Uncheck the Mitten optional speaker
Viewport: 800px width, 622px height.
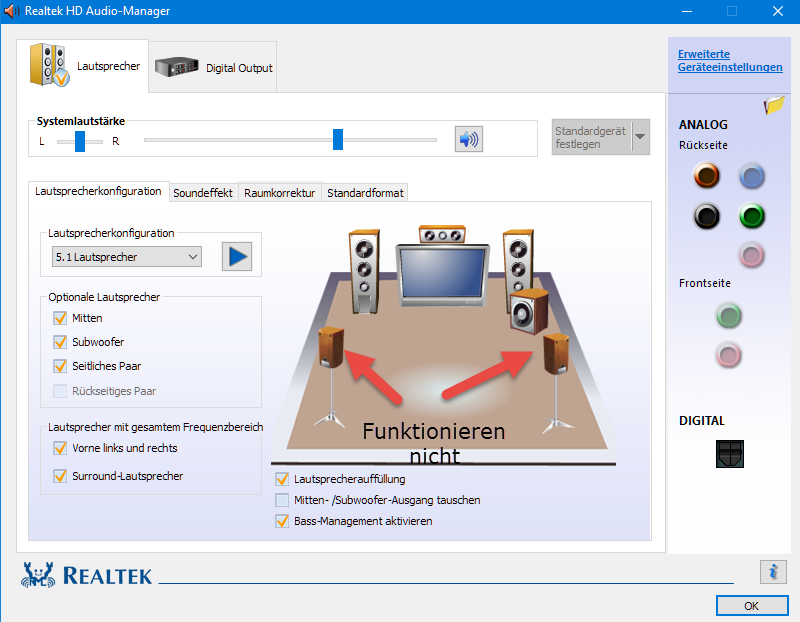[x=60, y=318]
